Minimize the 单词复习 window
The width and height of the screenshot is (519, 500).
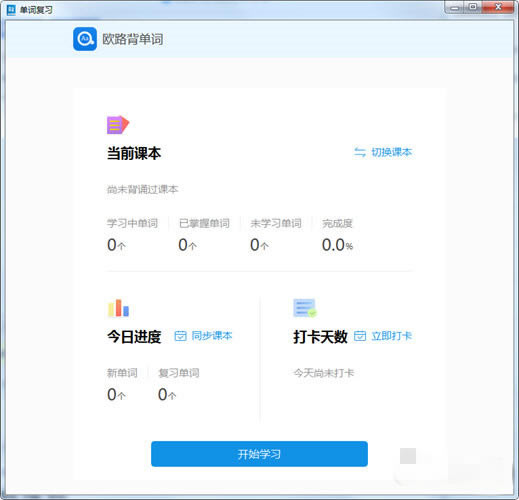pyautogui.click(x=455, y=8)
